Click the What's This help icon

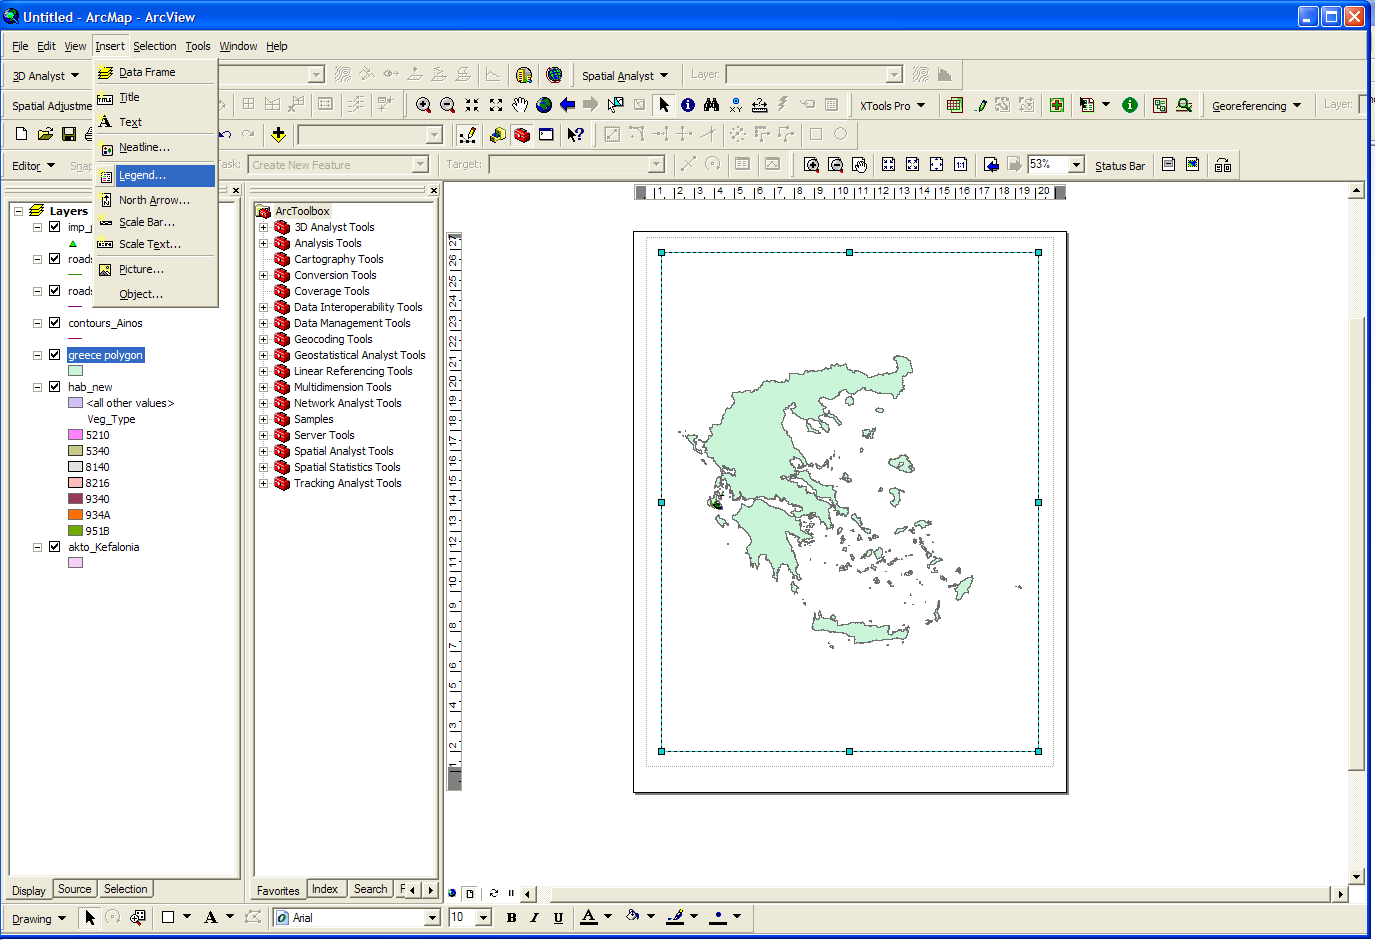click(x=575, y=135)
